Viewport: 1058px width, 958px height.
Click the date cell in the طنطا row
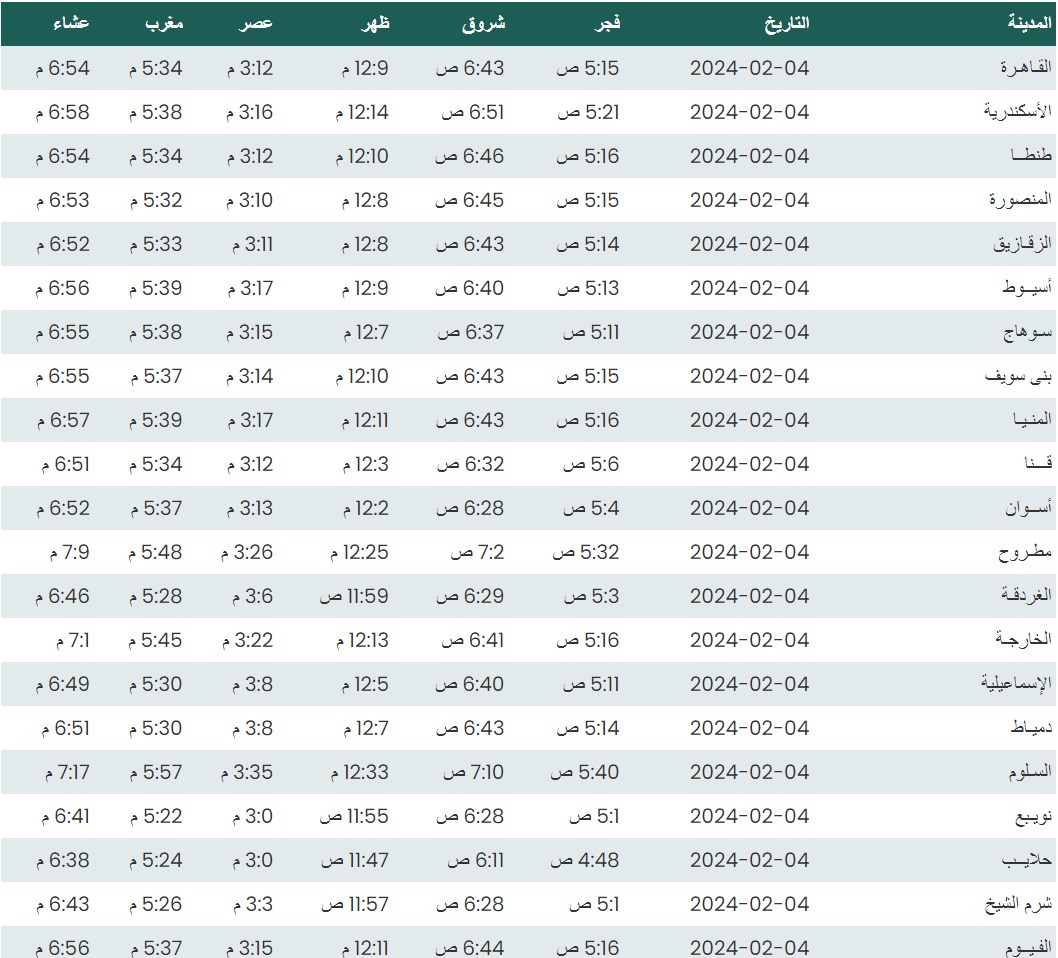[749, 156]
